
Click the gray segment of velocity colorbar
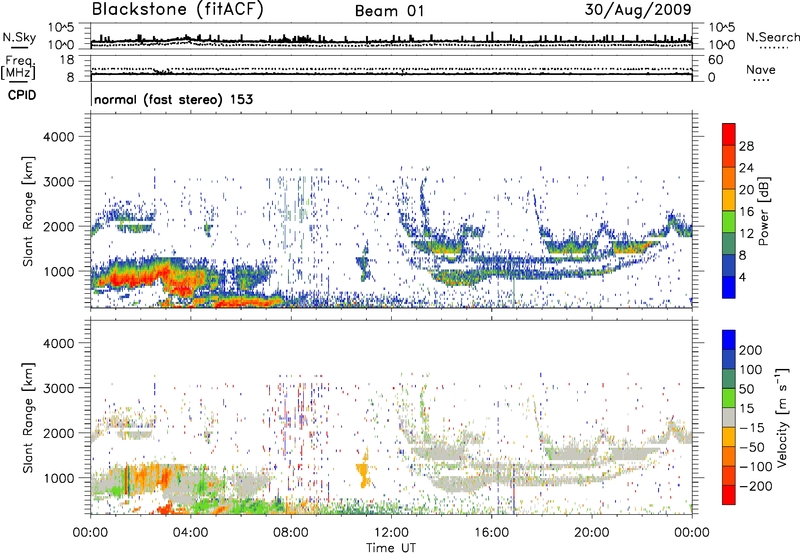click(729, 417)
